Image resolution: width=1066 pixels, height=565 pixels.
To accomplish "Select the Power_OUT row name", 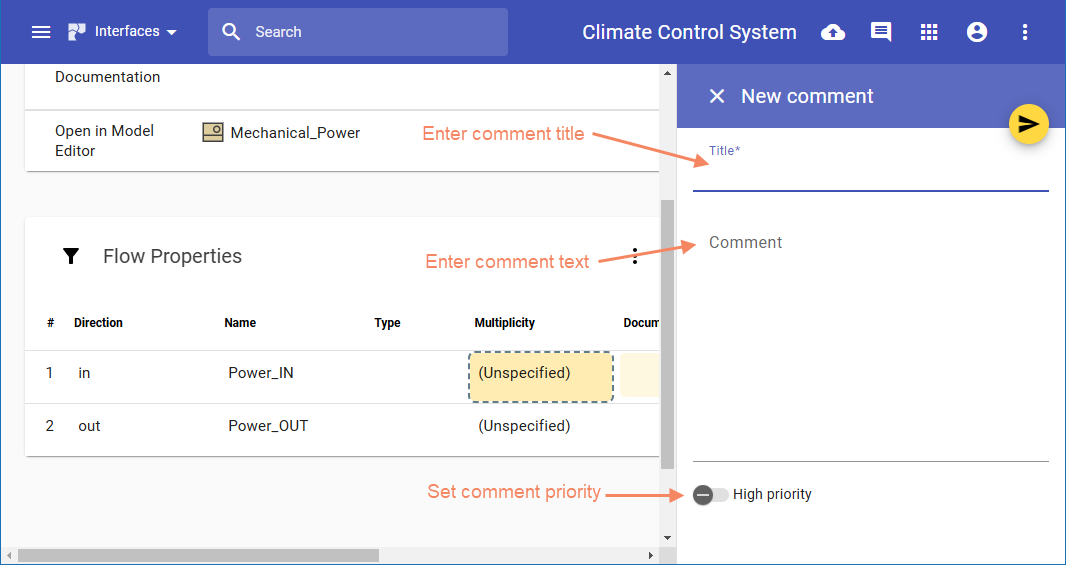I will coord(268,426).
